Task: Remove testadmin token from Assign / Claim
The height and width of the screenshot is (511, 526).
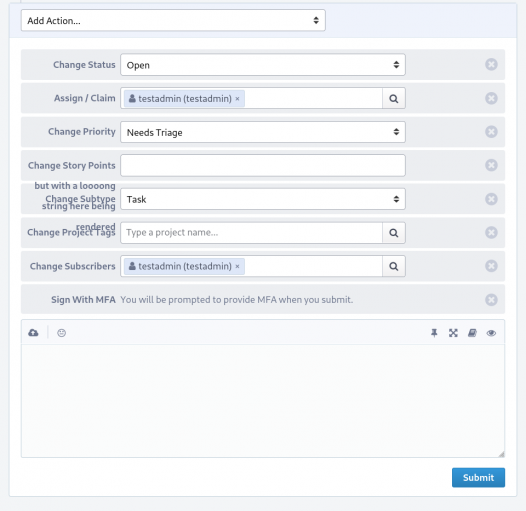Action: 238,99
